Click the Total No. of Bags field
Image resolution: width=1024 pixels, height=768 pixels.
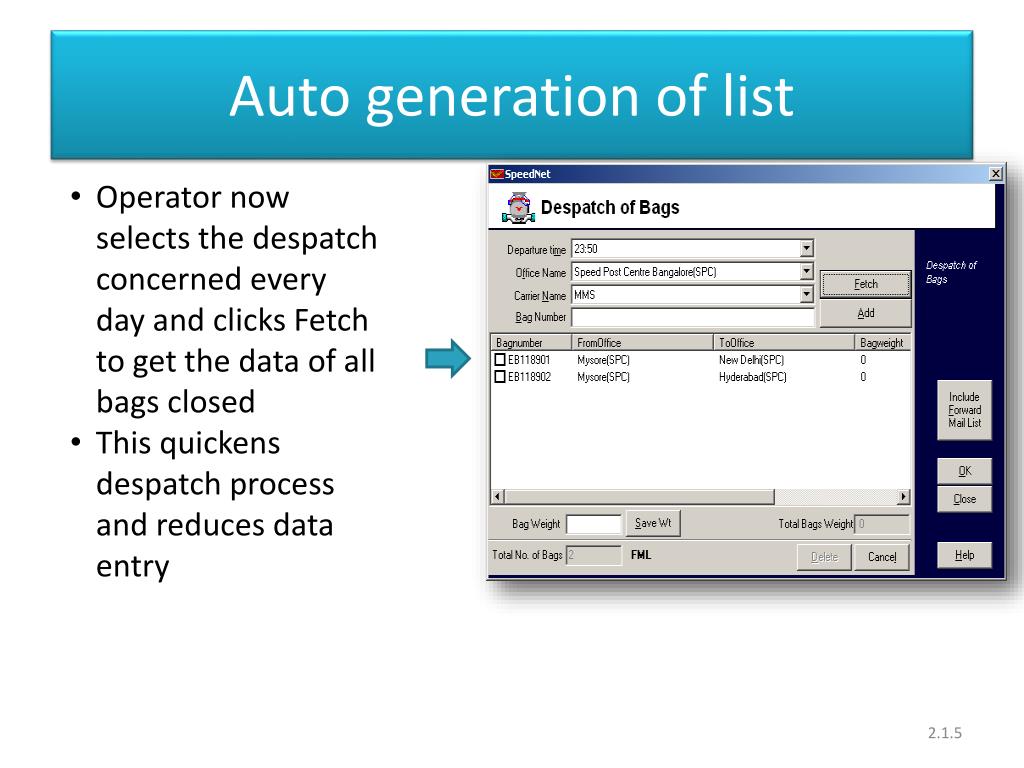coord(594,555)
